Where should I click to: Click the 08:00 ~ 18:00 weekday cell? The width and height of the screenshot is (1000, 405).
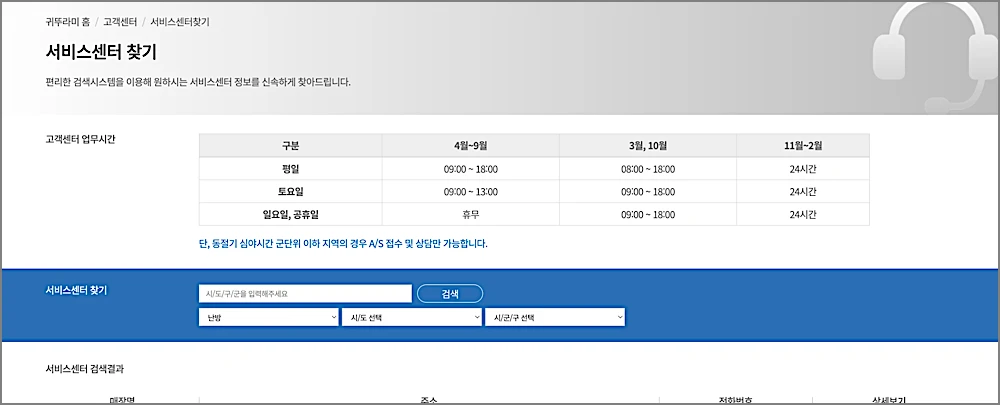pyautogui.click(x=648, y=169)
